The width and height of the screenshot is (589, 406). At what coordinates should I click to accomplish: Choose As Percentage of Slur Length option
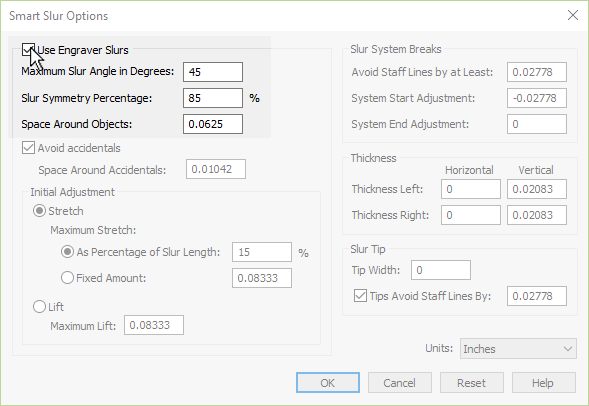pos(67,252)
